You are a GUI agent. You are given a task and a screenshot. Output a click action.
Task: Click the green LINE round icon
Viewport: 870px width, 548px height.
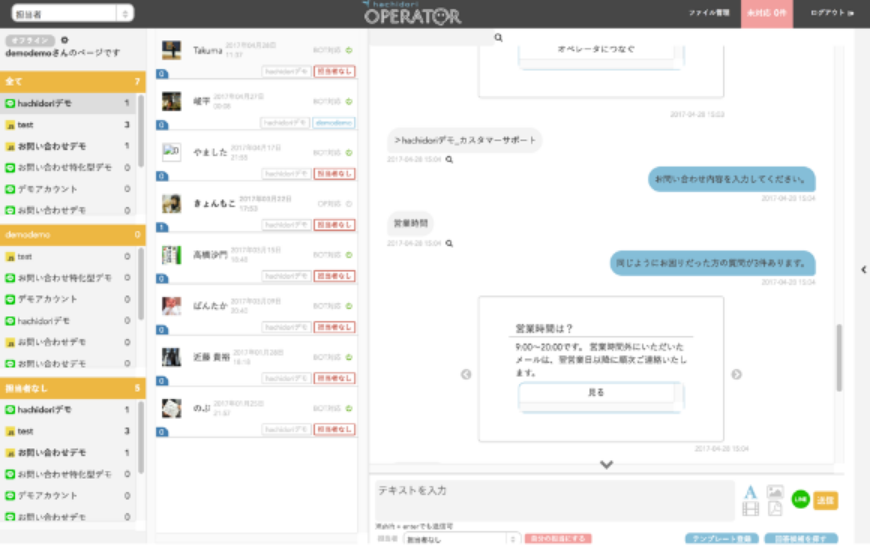coord(800,498)
